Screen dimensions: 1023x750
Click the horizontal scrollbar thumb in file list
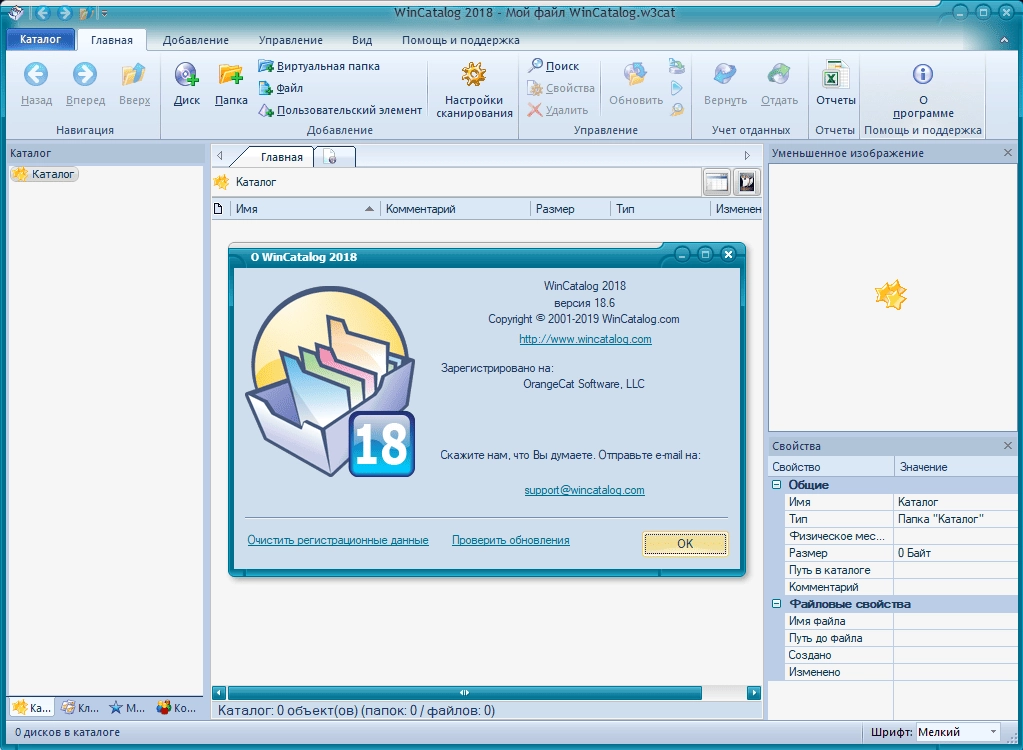tap(465, 693)
